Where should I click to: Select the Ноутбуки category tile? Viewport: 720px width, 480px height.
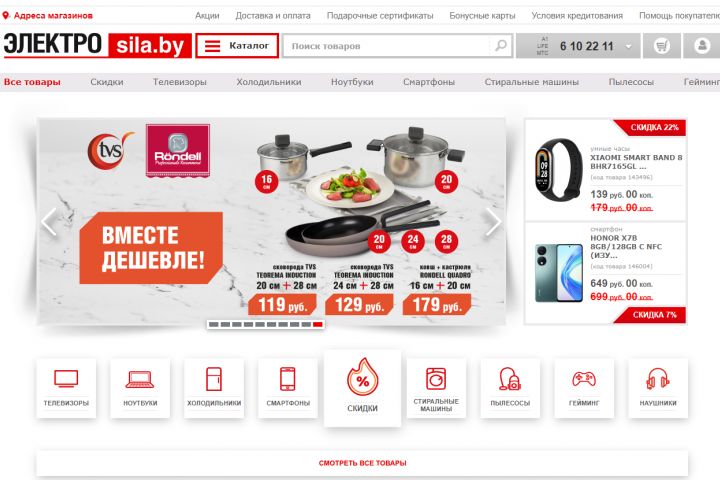tap(140, 388)
